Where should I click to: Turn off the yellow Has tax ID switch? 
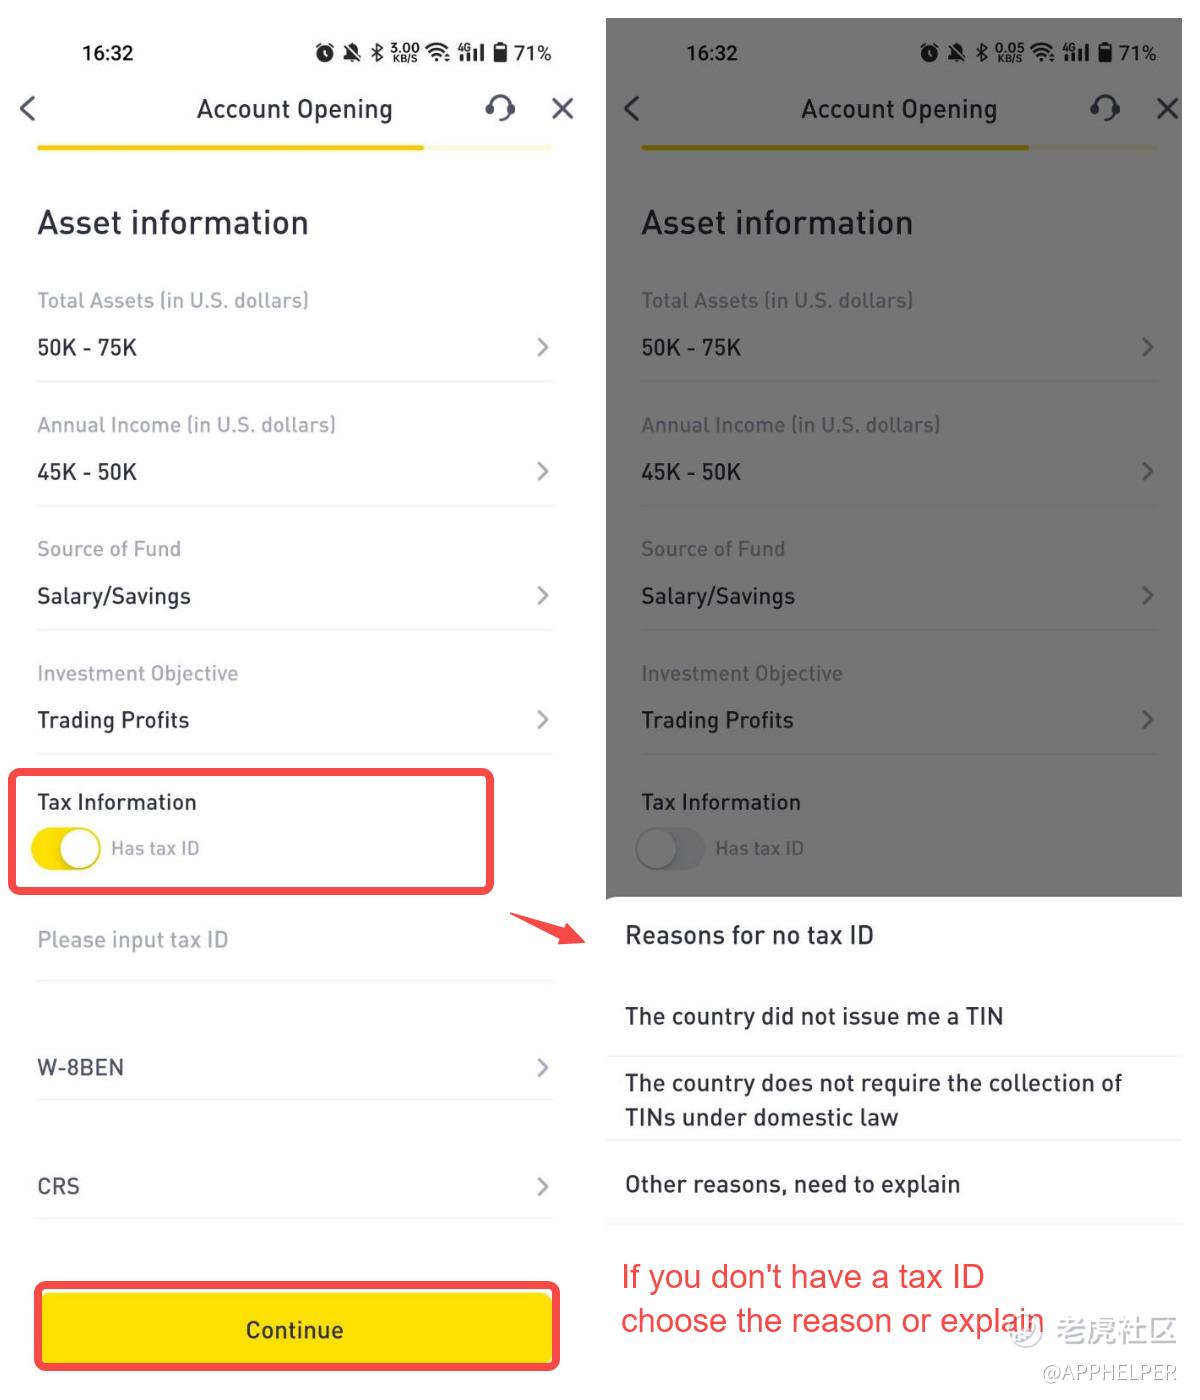66,849
